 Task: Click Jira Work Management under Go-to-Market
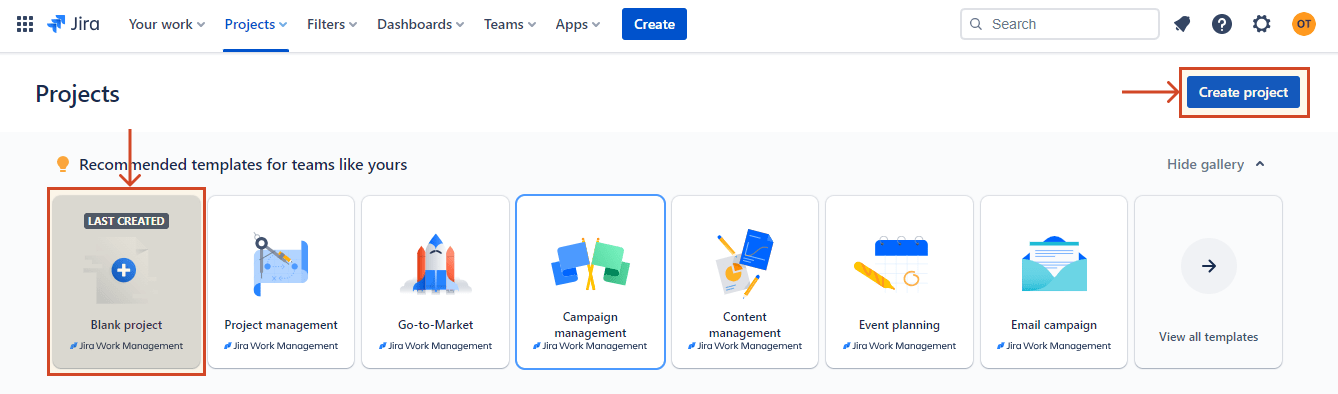(x=435, y=346)
